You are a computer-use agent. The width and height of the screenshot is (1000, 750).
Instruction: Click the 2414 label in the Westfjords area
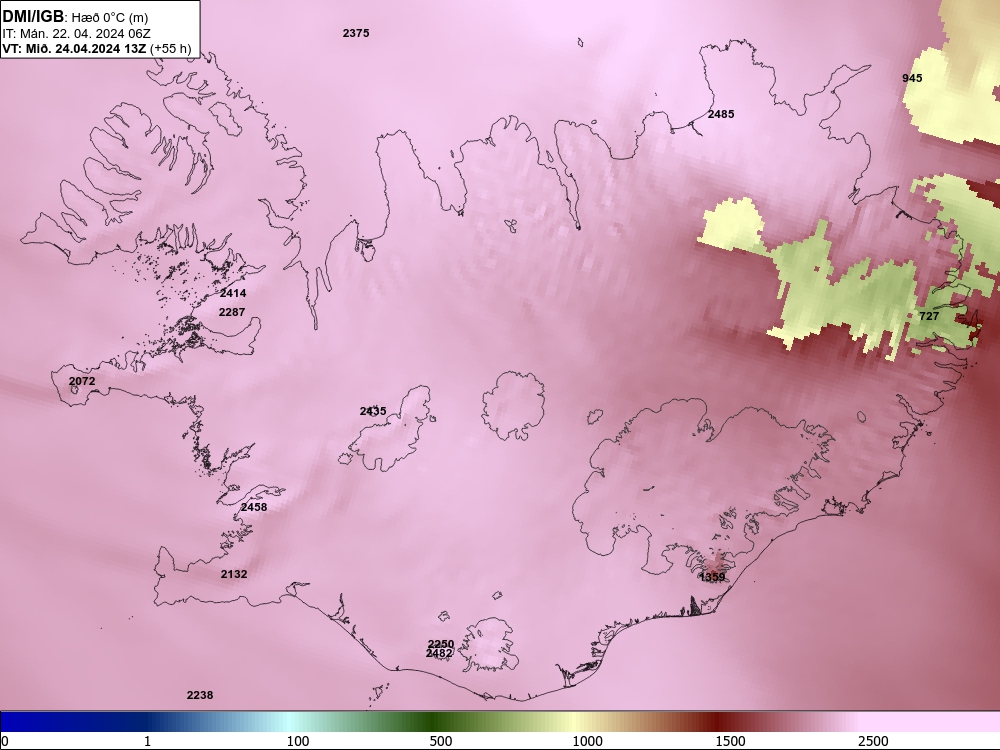pos(233,293)
